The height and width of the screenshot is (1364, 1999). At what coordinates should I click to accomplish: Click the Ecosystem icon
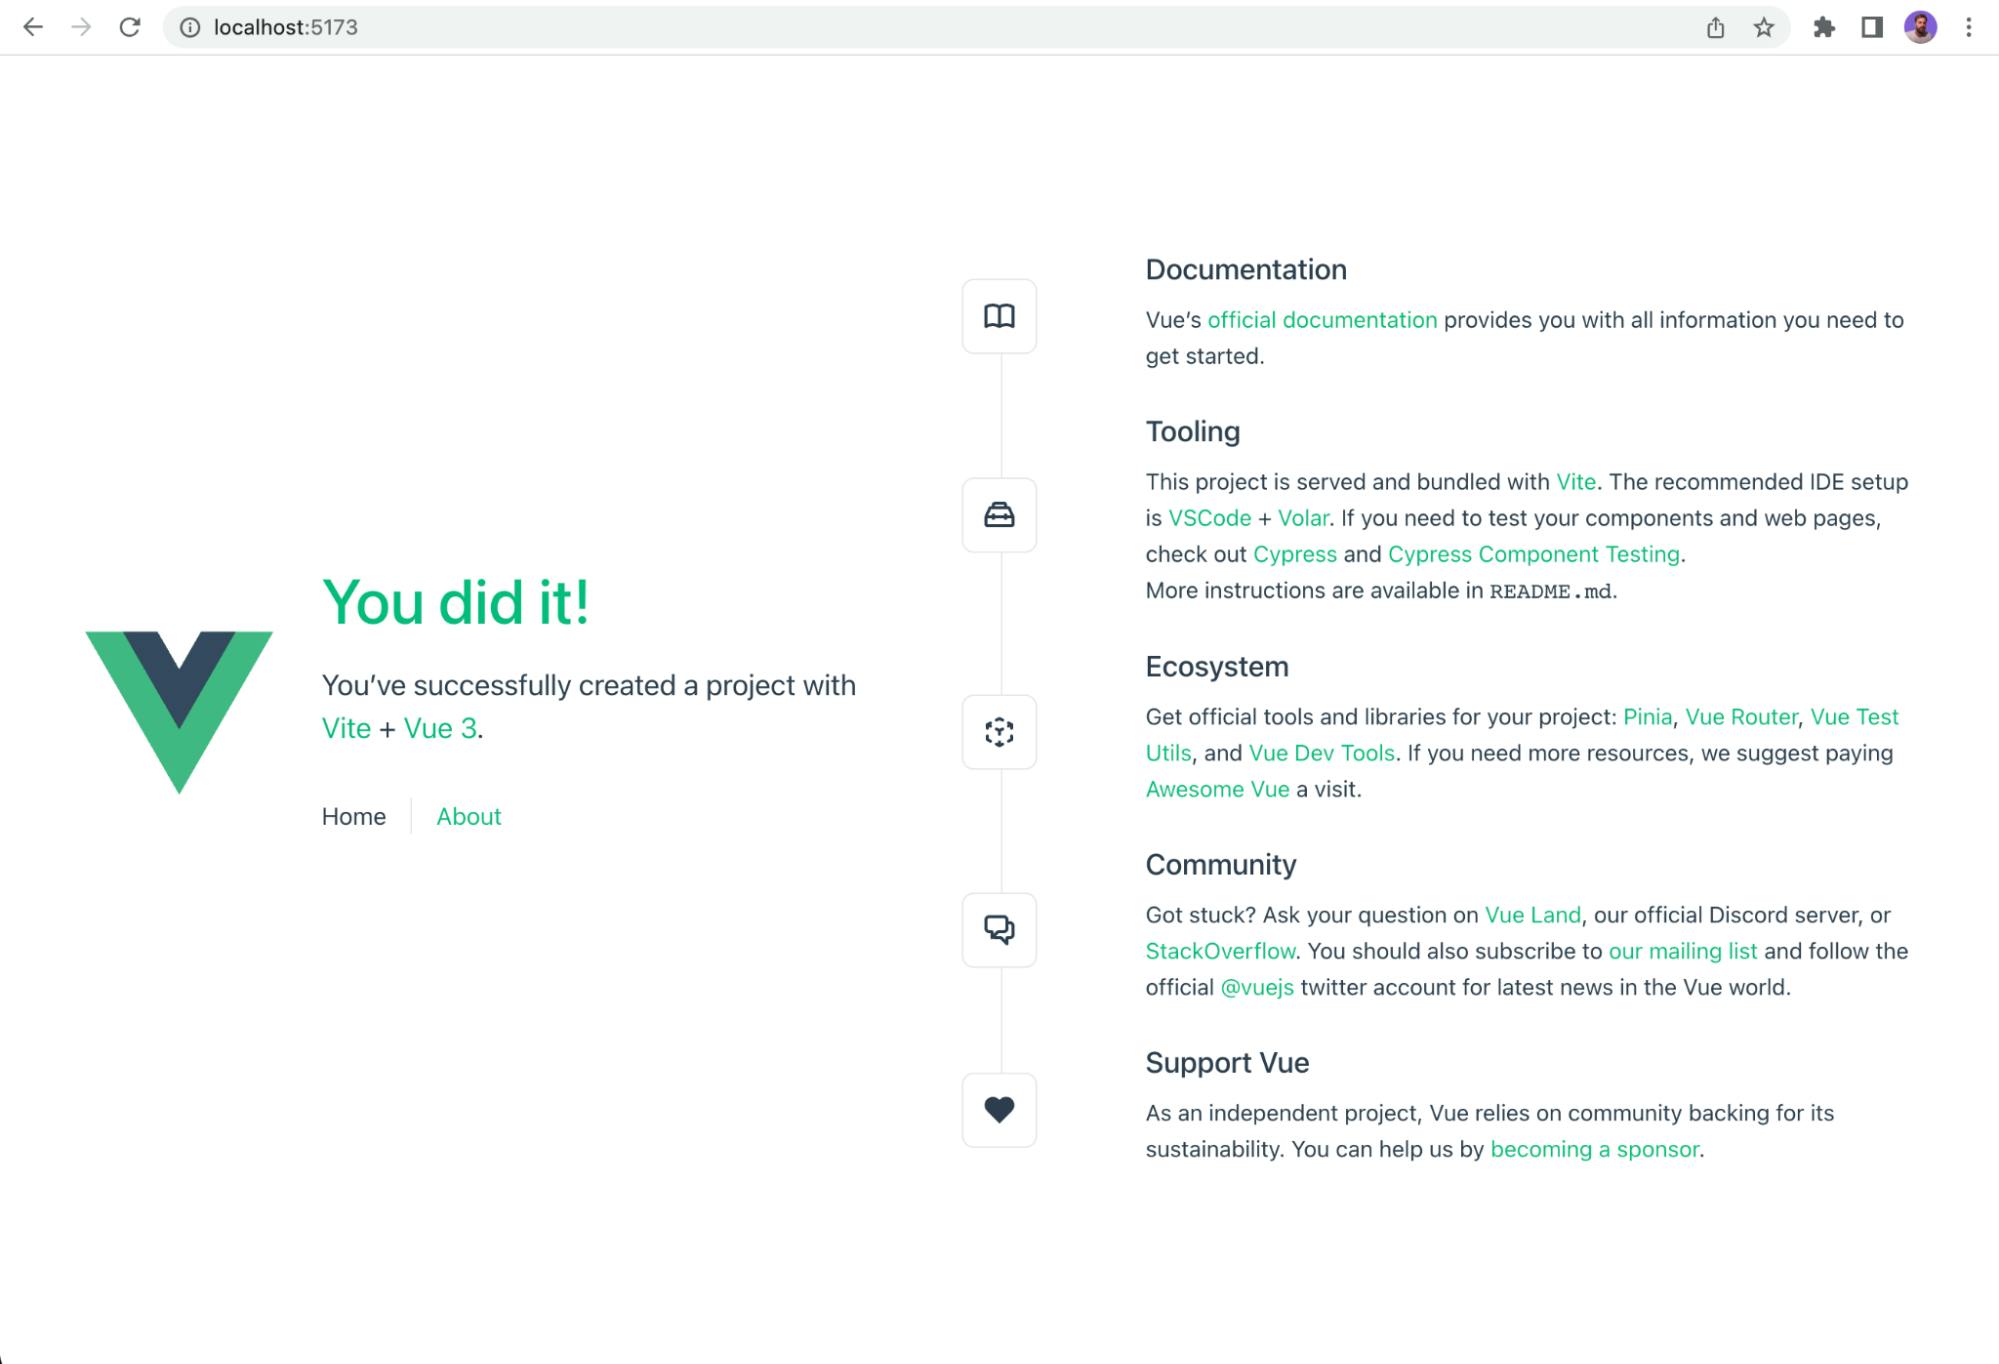click(x=999, y=732)
